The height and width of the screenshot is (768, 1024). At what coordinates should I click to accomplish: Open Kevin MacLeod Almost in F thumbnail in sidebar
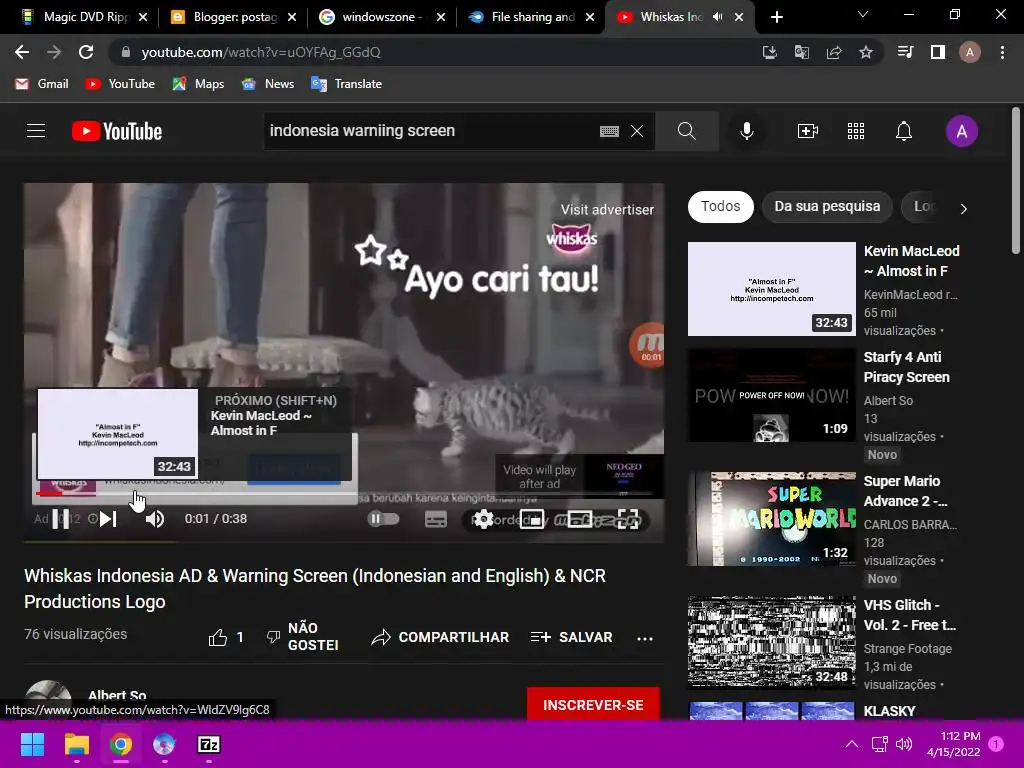[771, 289]
